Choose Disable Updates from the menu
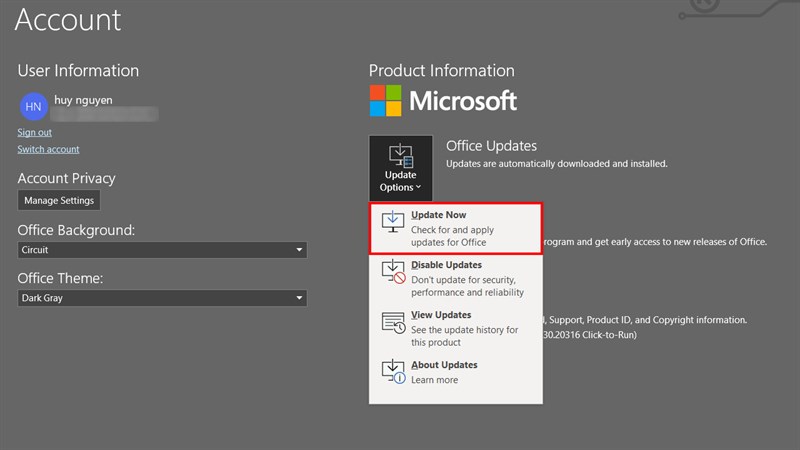This screenshot has height=450, width=800. pos(456,278)
